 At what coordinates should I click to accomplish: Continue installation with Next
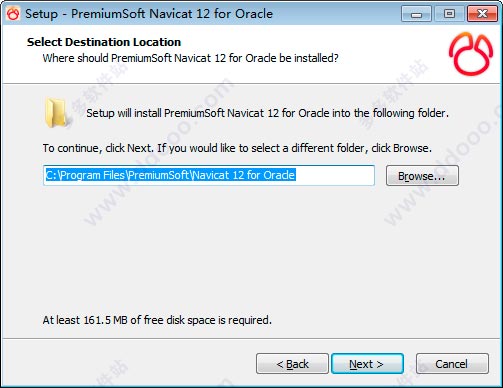click(367, 364)
